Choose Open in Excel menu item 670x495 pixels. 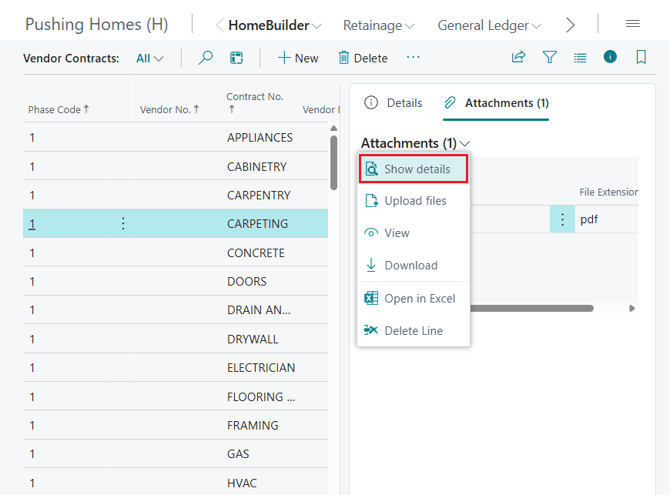pyautogui.click(x=413, y=298)
